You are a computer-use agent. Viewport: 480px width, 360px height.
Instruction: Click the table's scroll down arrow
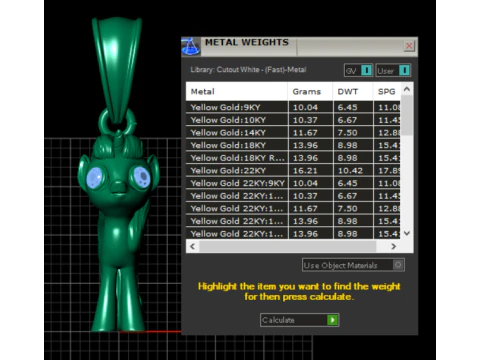click(x=407, y=233)
